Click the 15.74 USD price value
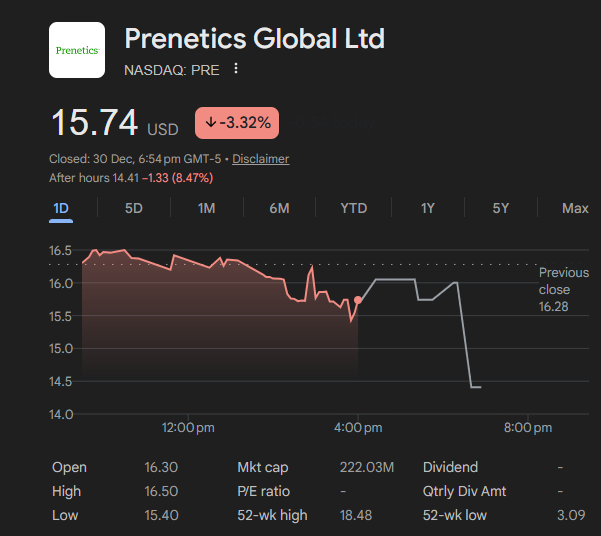Image resolution: width=601 pixels, height=536 pixels. pyautogui.click(x=95, y=123)
